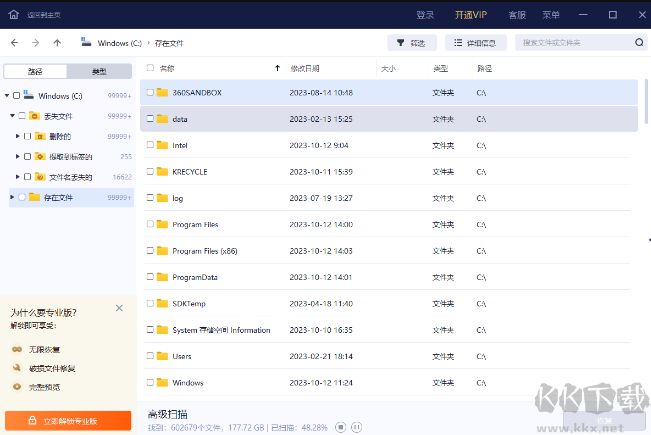Show detailed info (详细信息) panel
Image resolution: width=651 pixels, height=435 pixels.
(476, 43)
